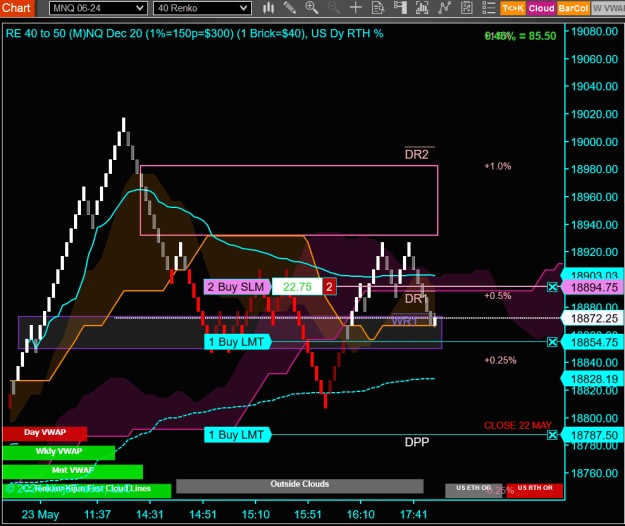Click the +0.25% level label
The height and width of the screenshot is (526, 625).
tap(500, 360)
